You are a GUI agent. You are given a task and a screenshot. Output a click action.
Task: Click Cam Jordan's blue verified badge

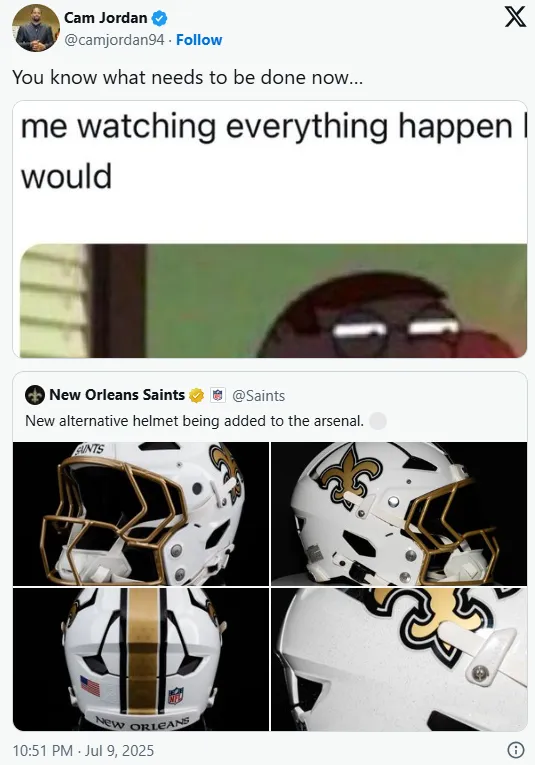pyautogui.click(x=159, y=19)
